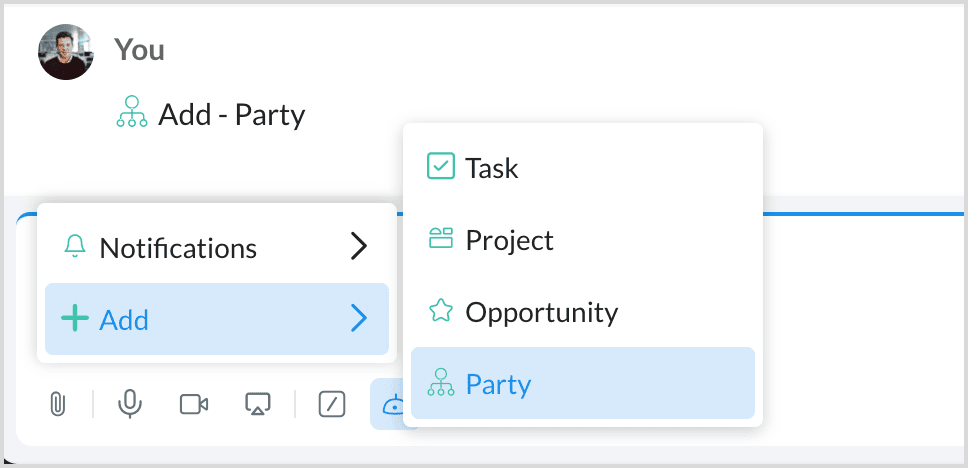Screen dimensions: 968x468
Task: Click the star icon beside Opportunity
Action: tap(440, 312)
